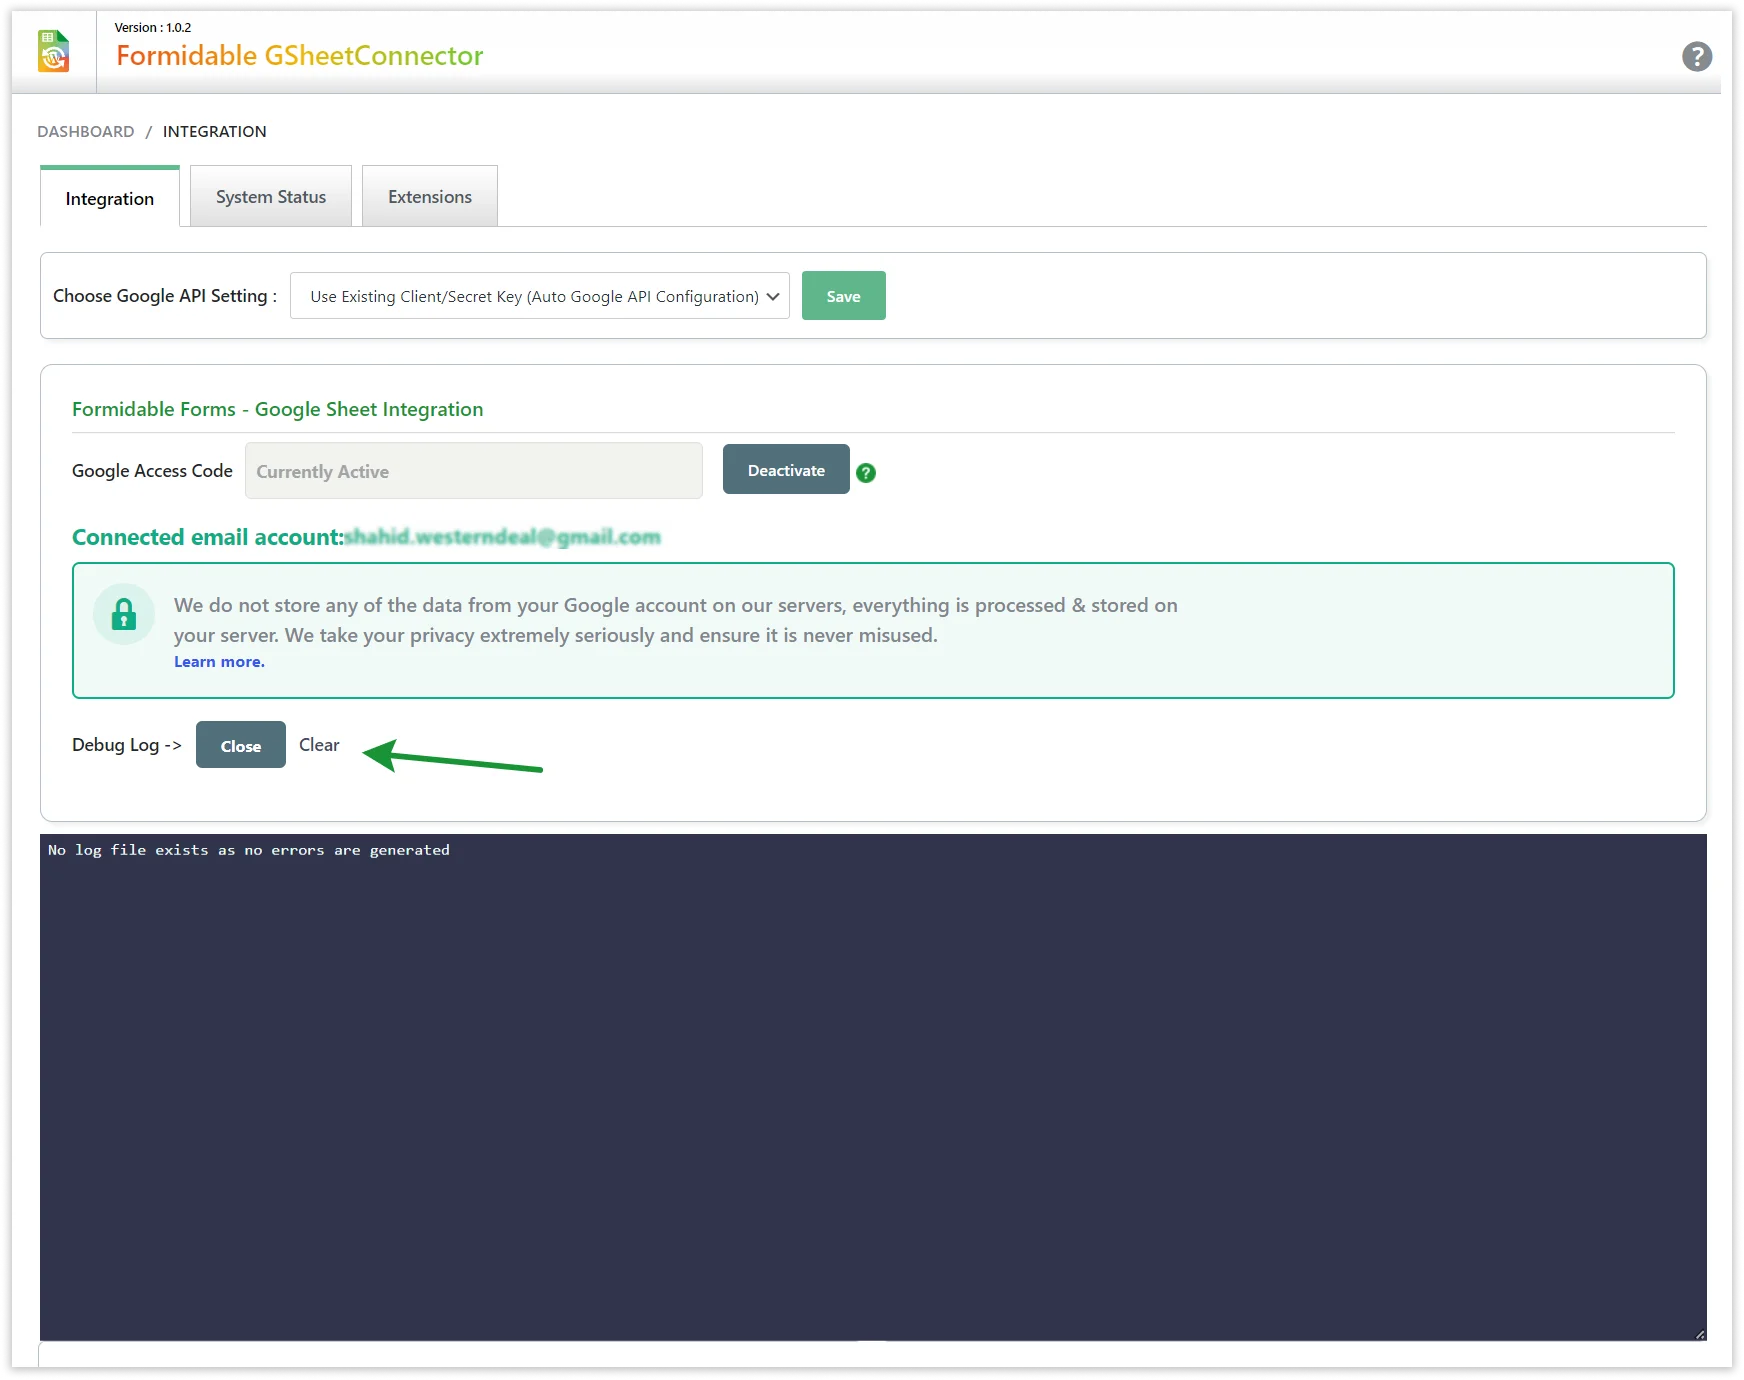Click the INTEGRATION breadcrumb item
The width and height of the screenshot is (1744, 1380).
(x=214, y=132)
